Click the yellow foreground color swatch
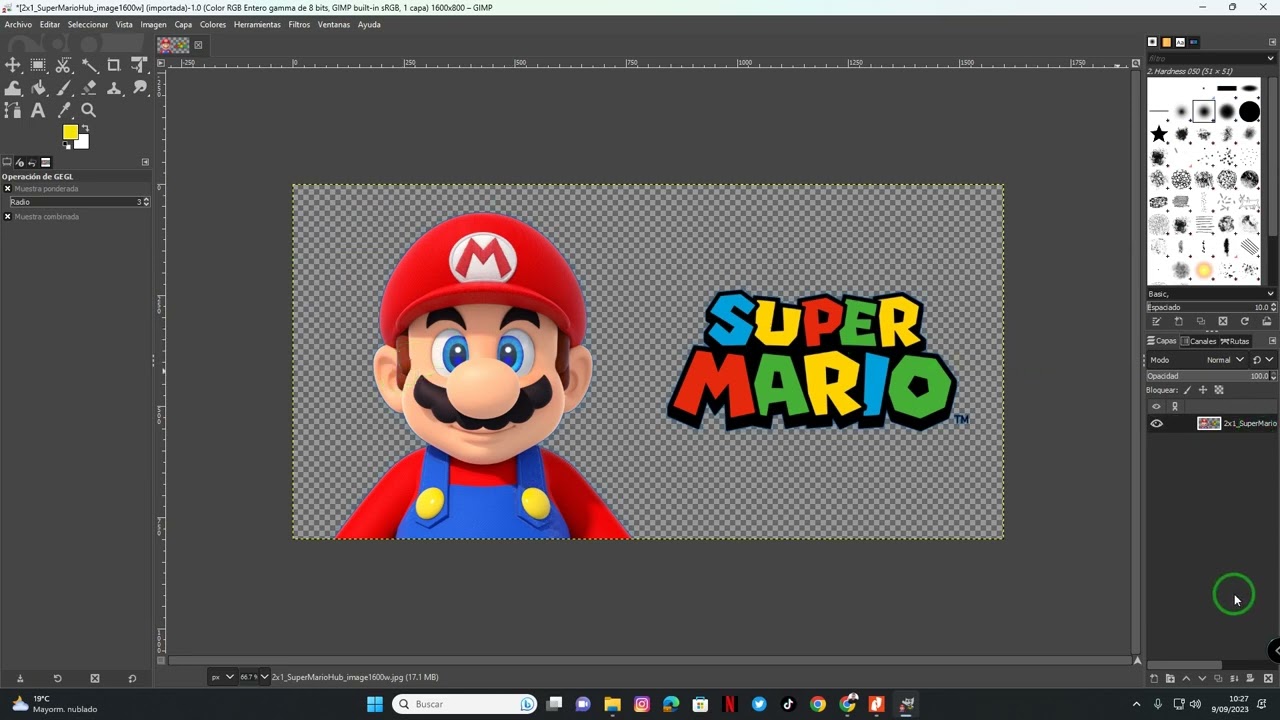Viewport: 1280px width, 720px height. (69, 132)
